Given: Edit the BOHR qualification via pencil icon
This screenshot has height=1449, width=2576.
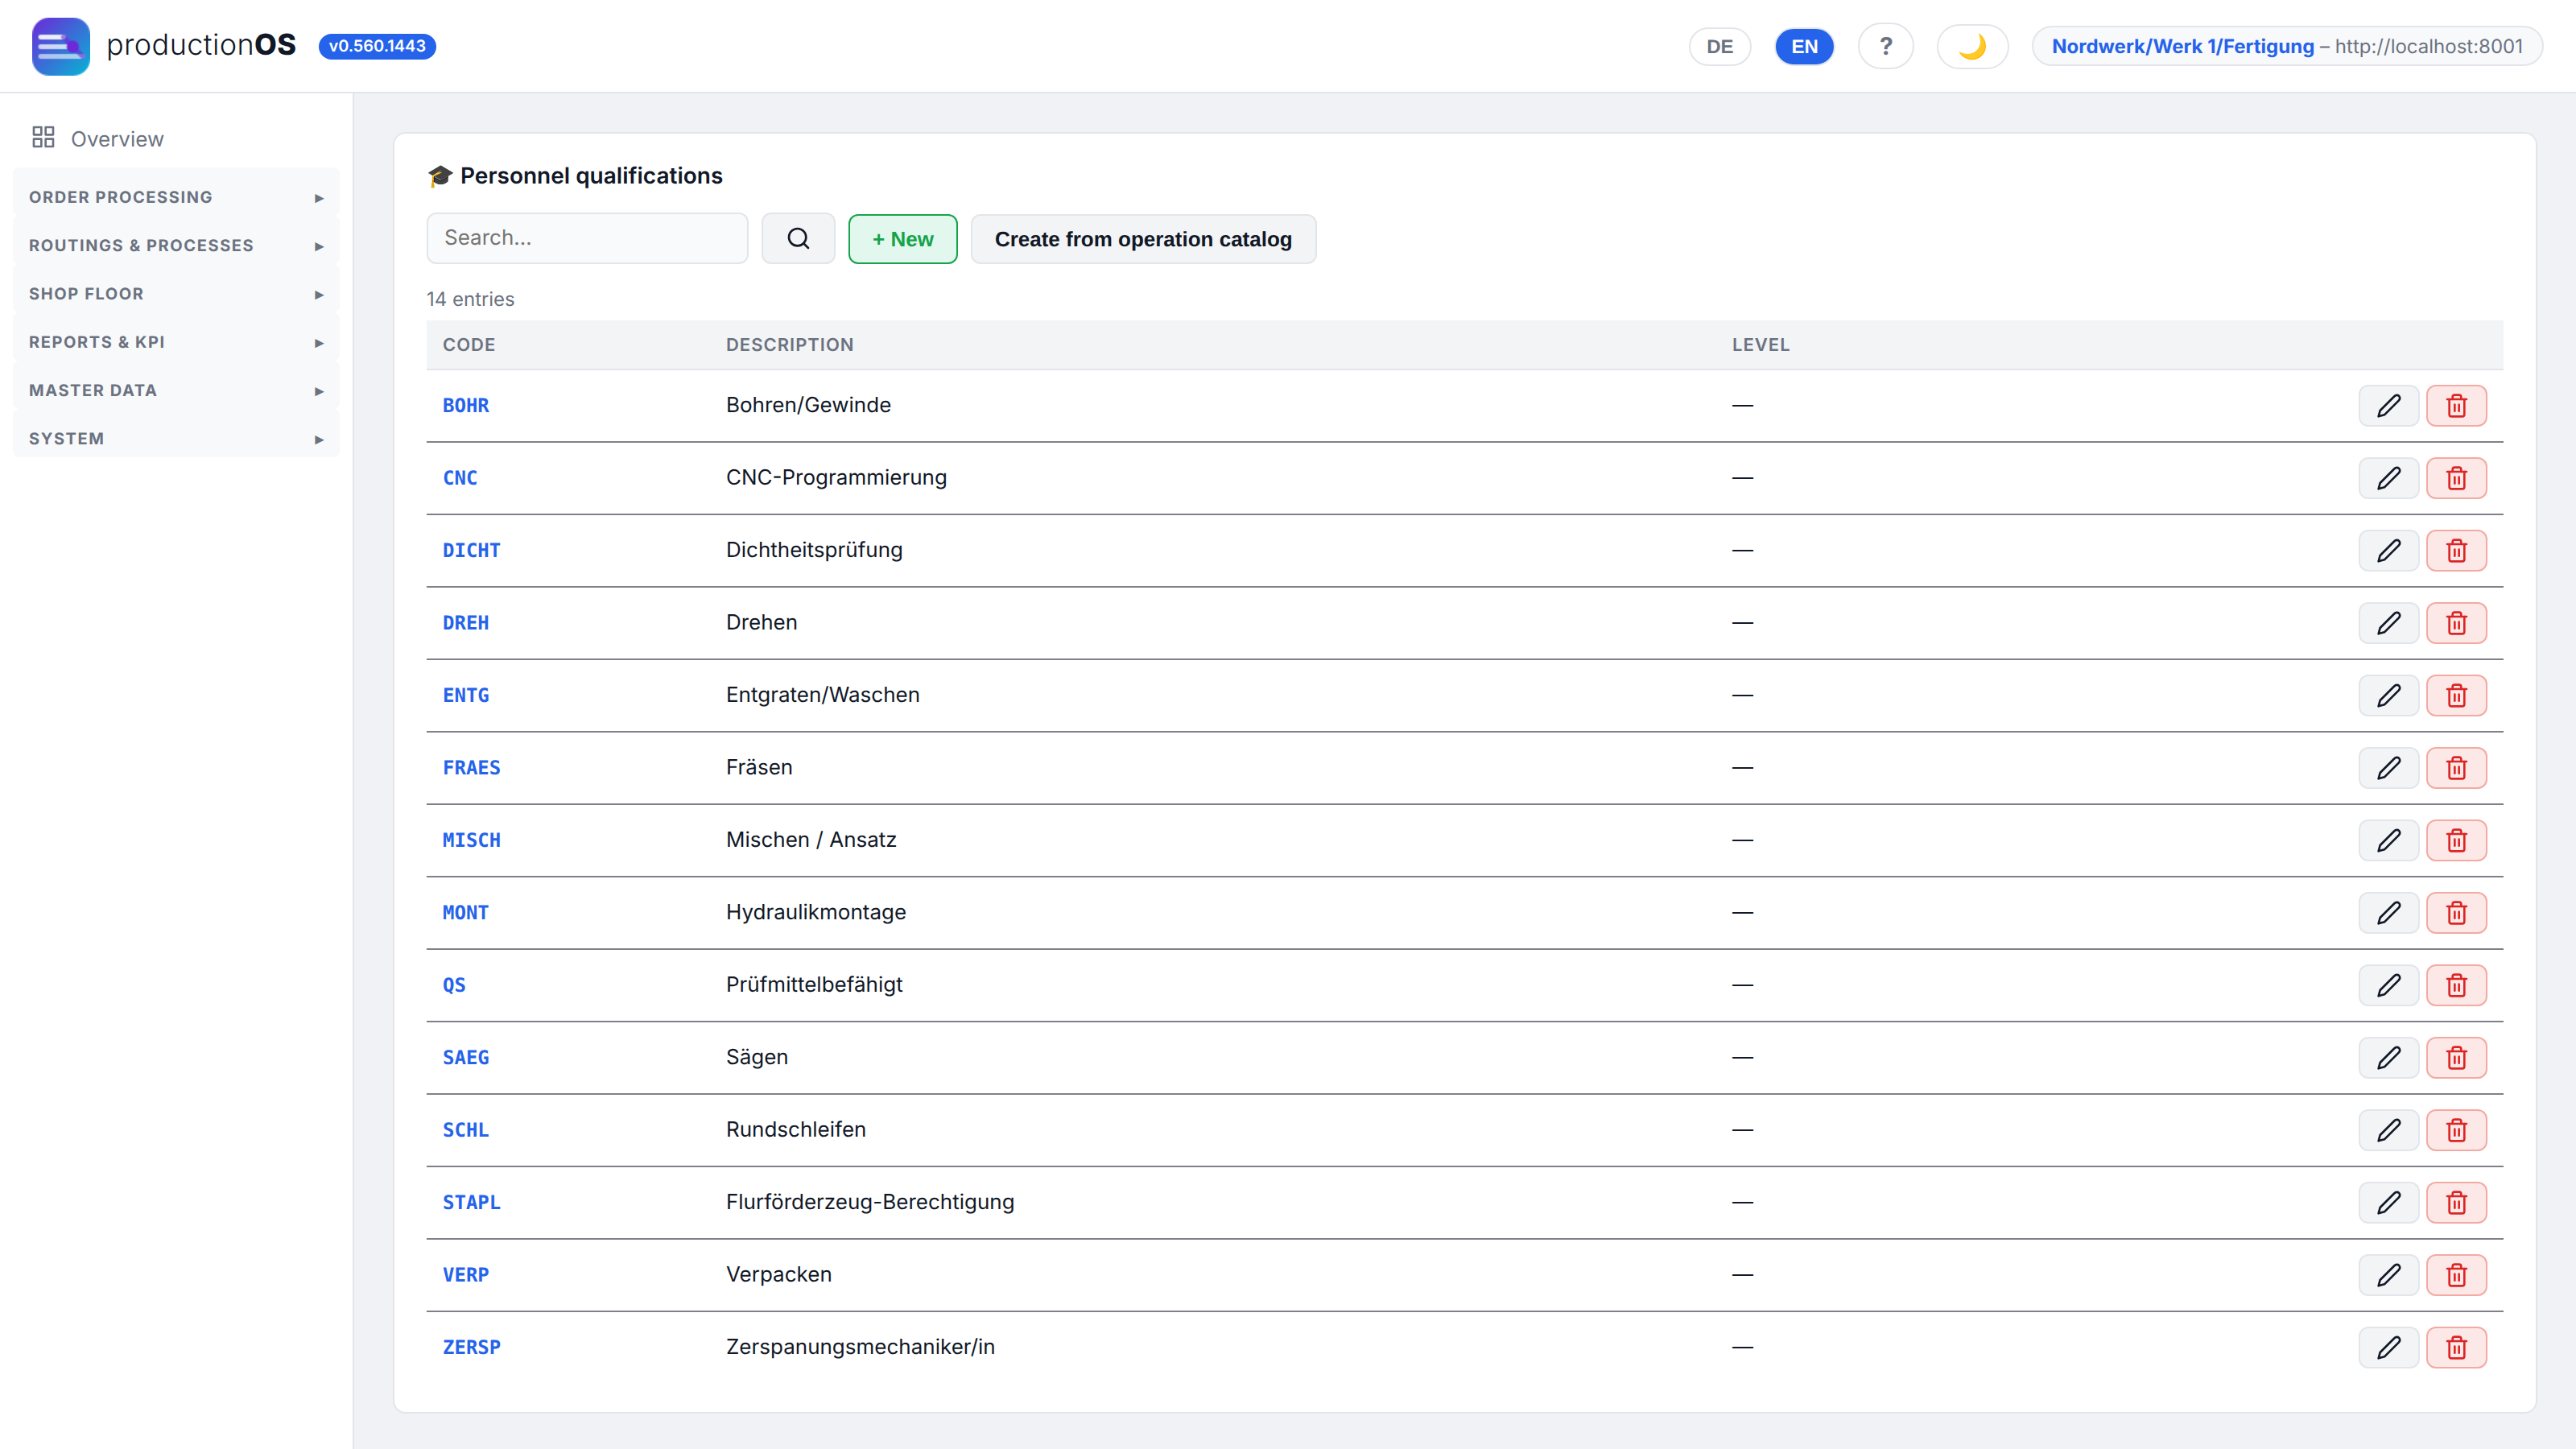Looking at the screenshot, I should pyautogui.click(x=2388, y=406).
